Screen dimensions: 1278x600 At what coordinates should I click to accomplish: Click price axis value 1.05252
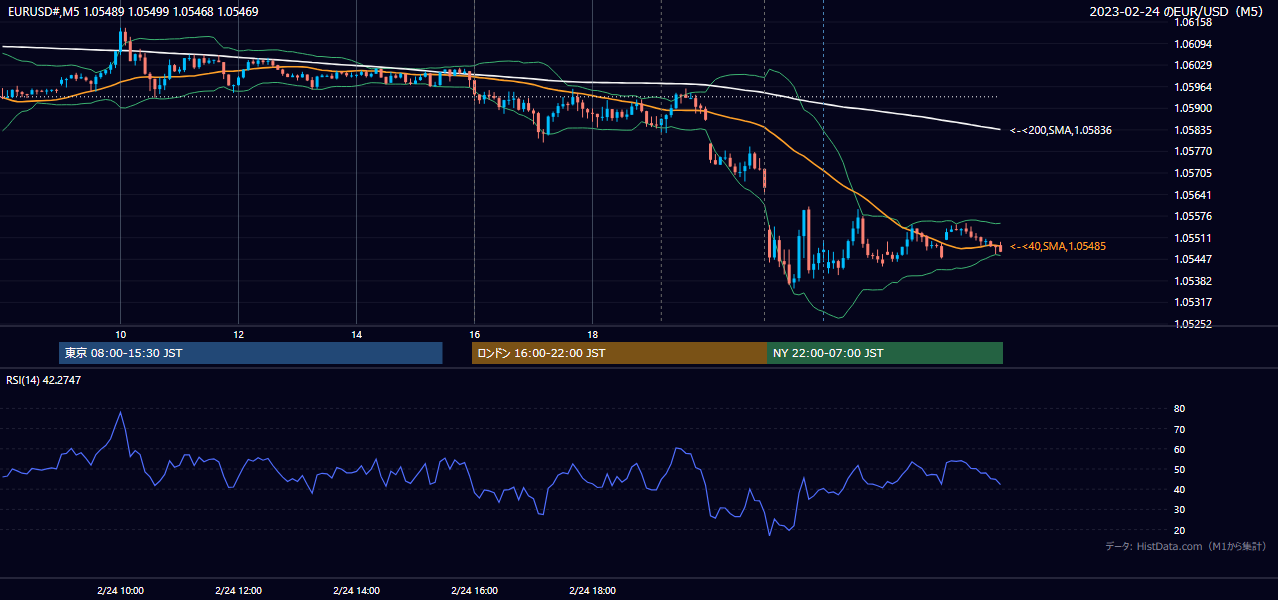pos(1193,324)
